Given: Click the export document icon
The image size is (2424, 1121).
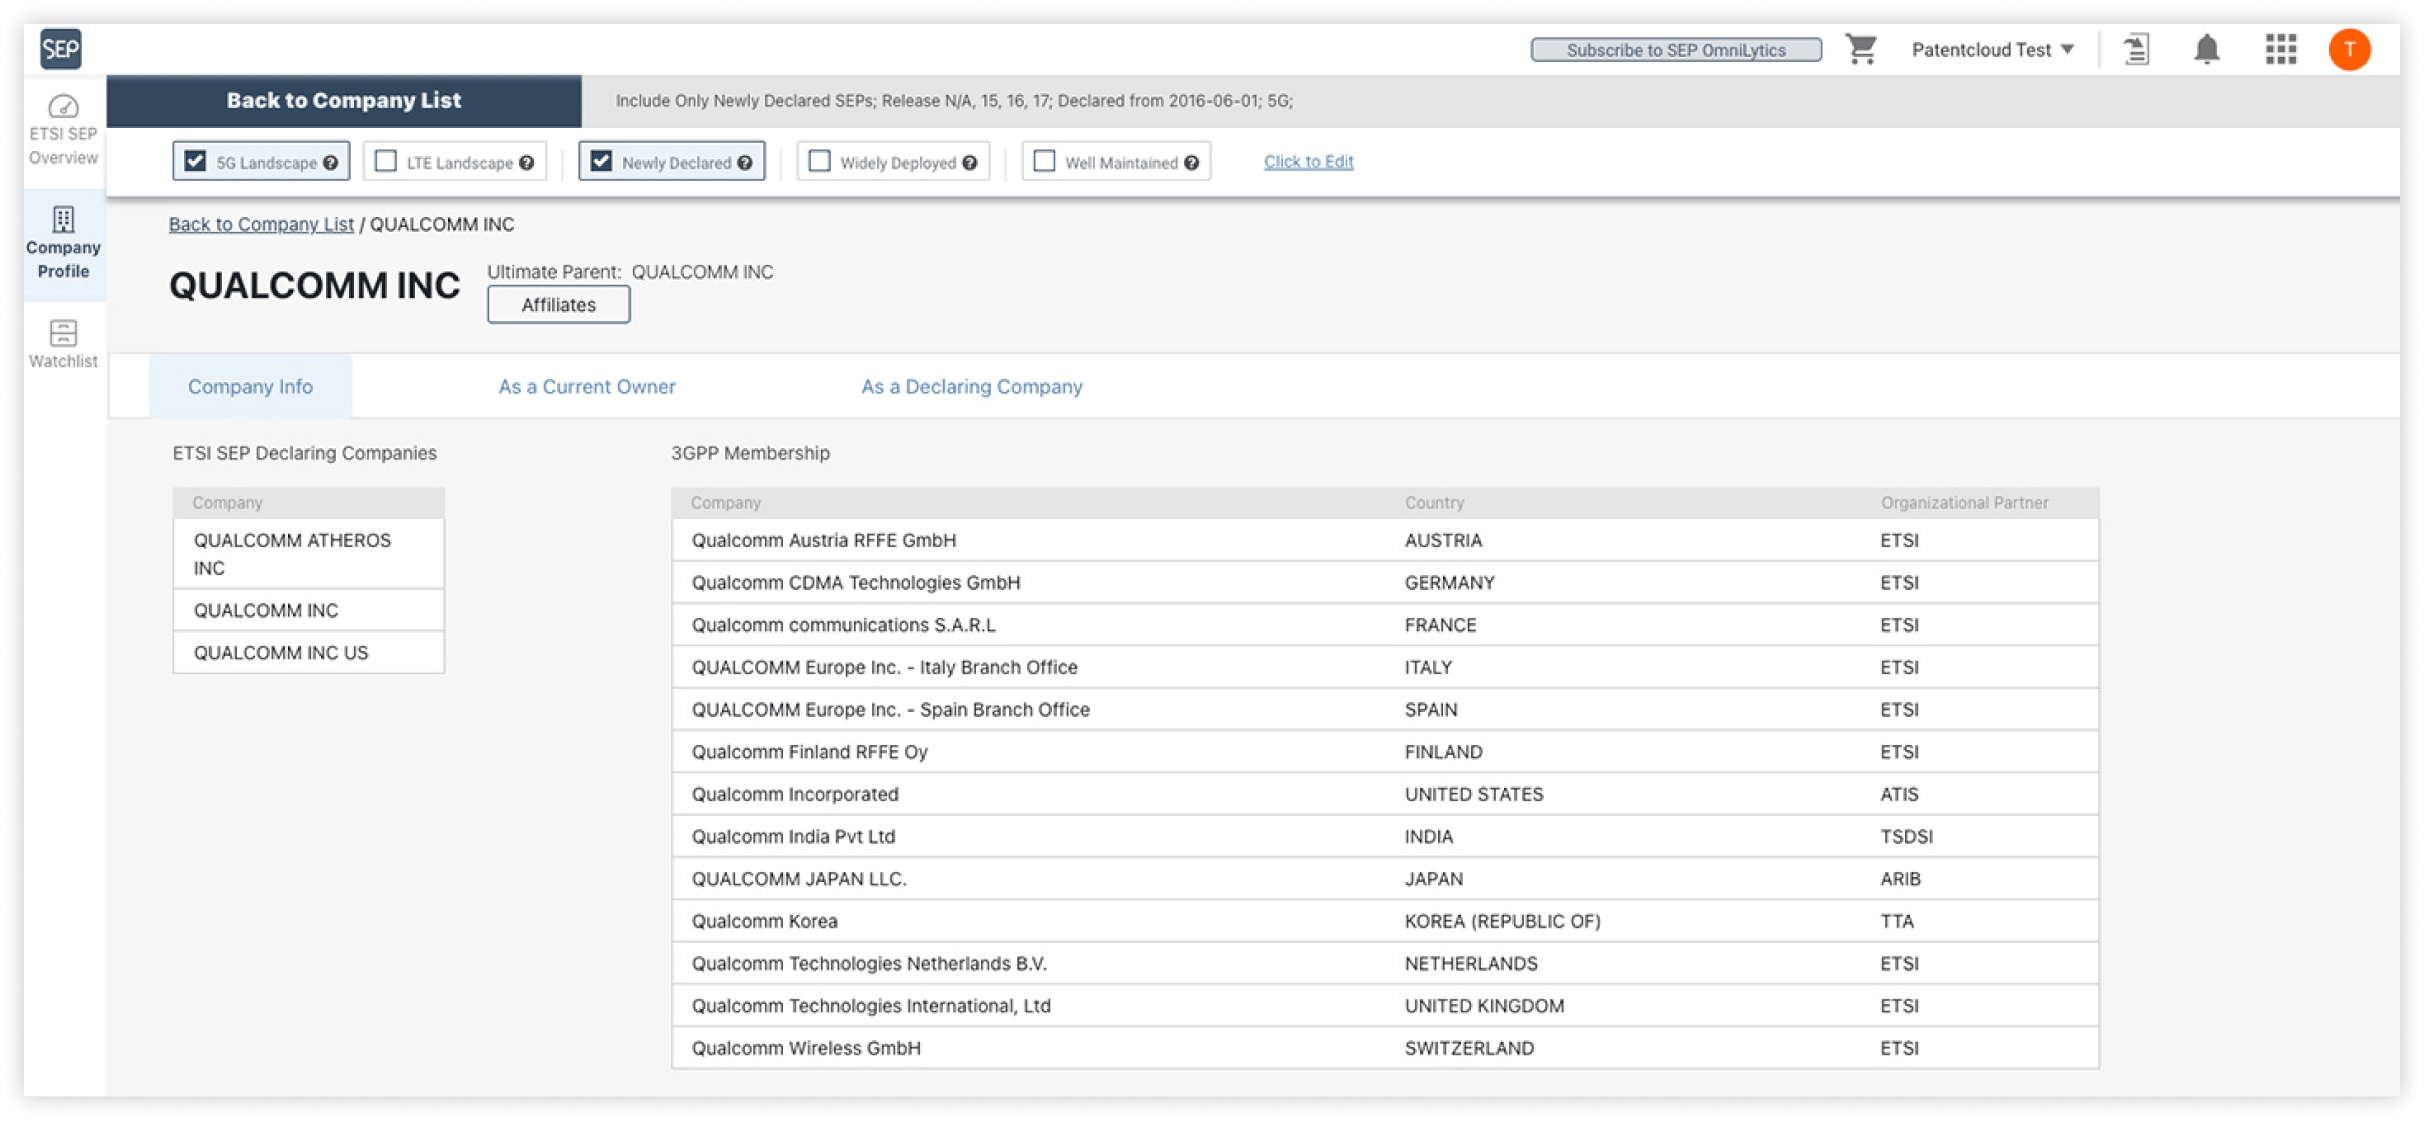Looking at the screenshot, I should click(2136, 49).
